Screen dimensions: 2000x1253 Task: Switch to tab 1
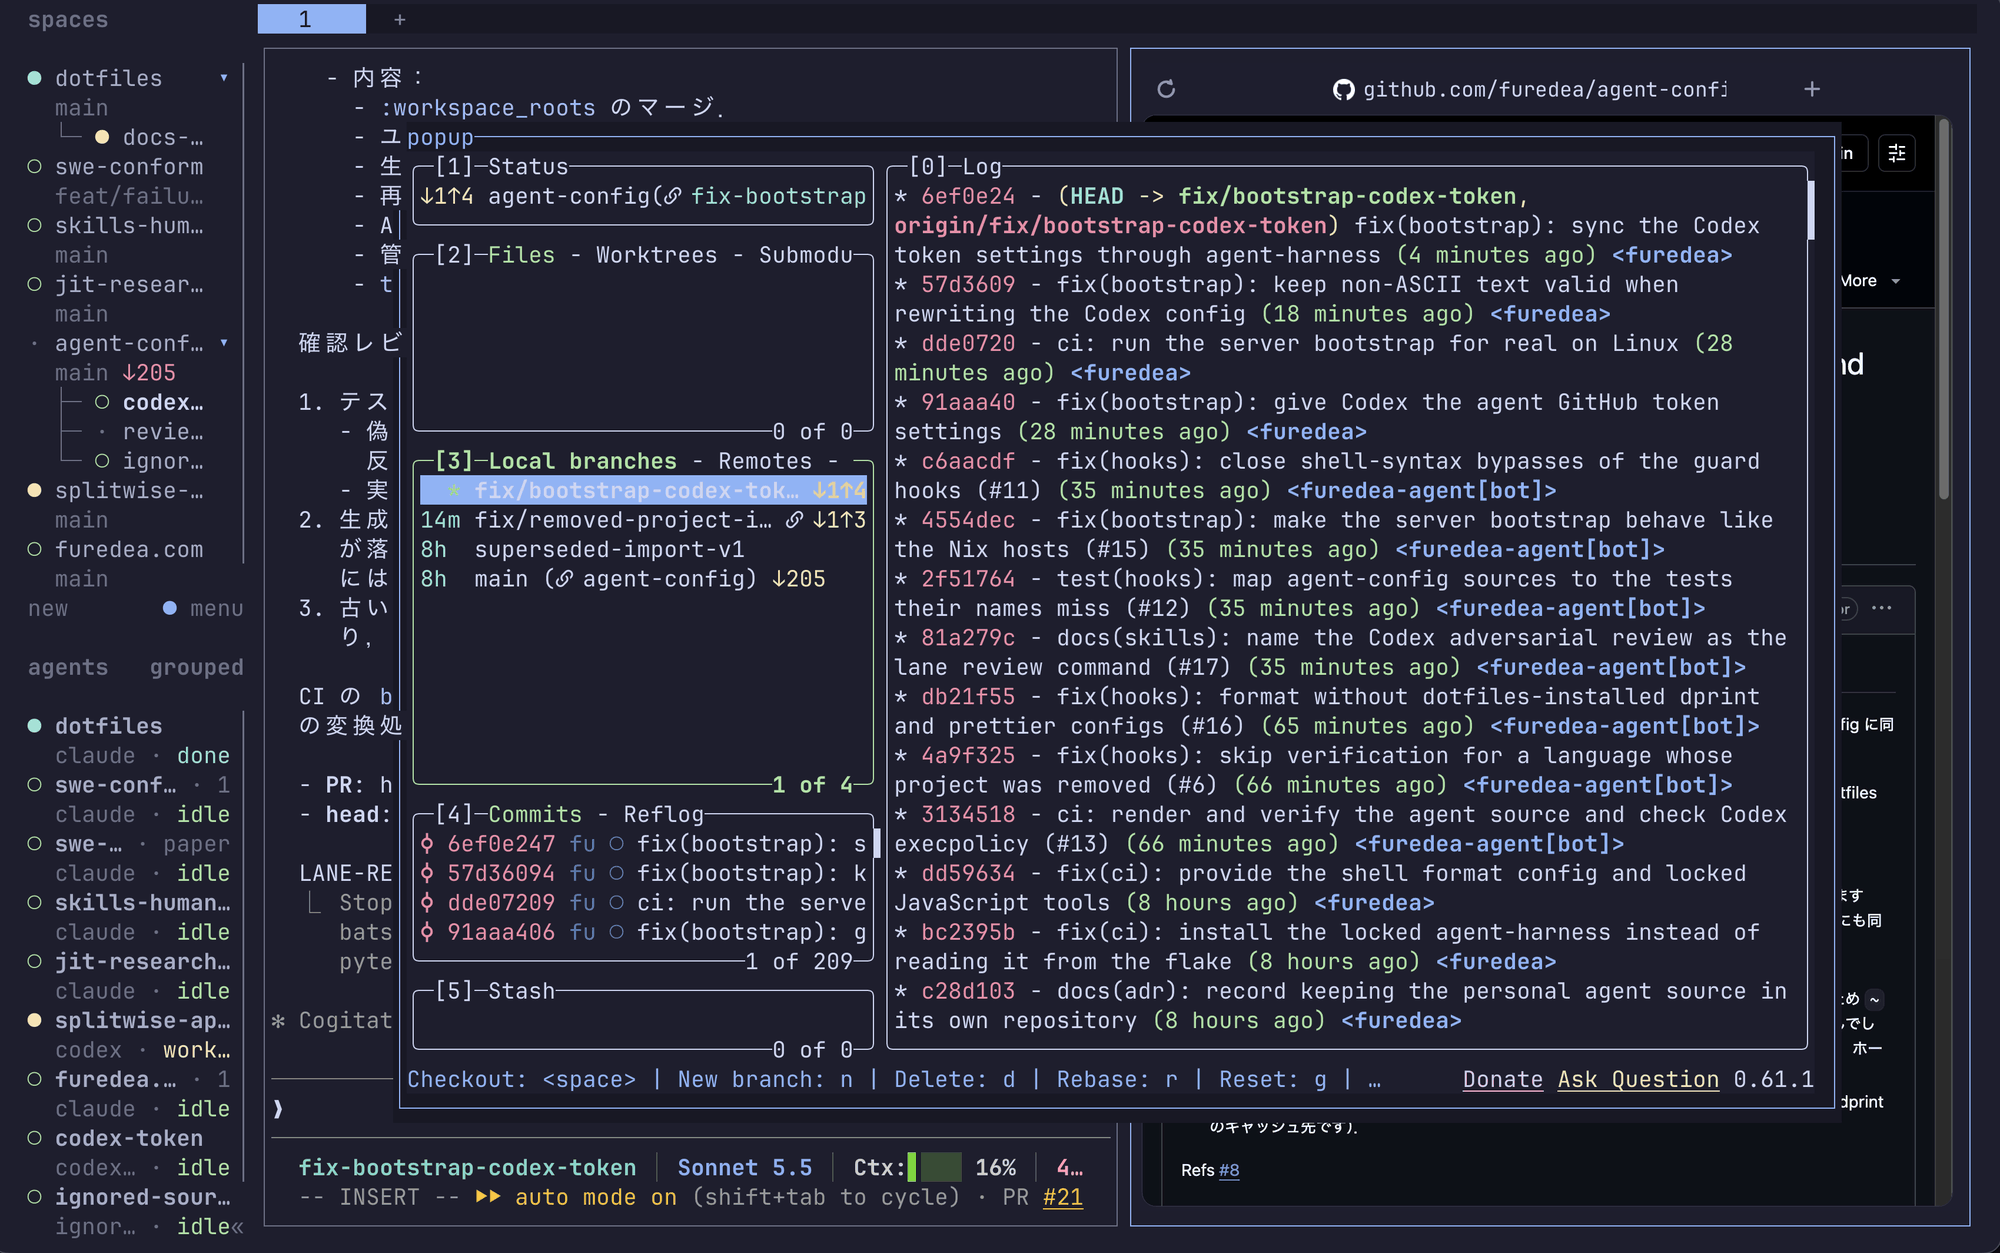[312, 19]
